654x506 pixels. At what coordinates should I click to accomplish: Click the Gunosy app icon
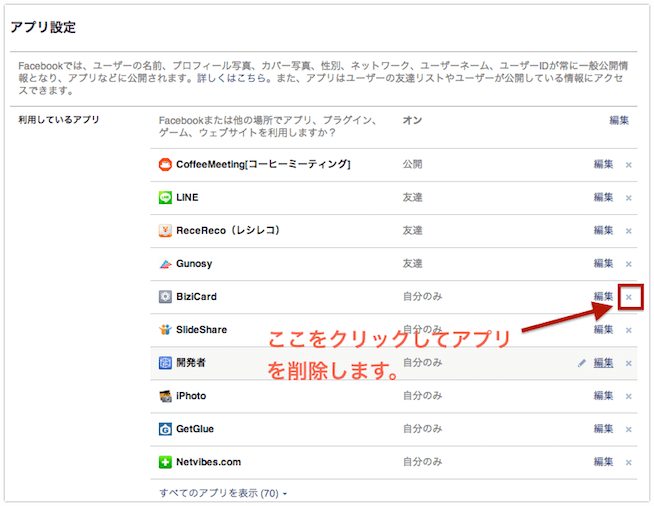click(x=165, y=264)
